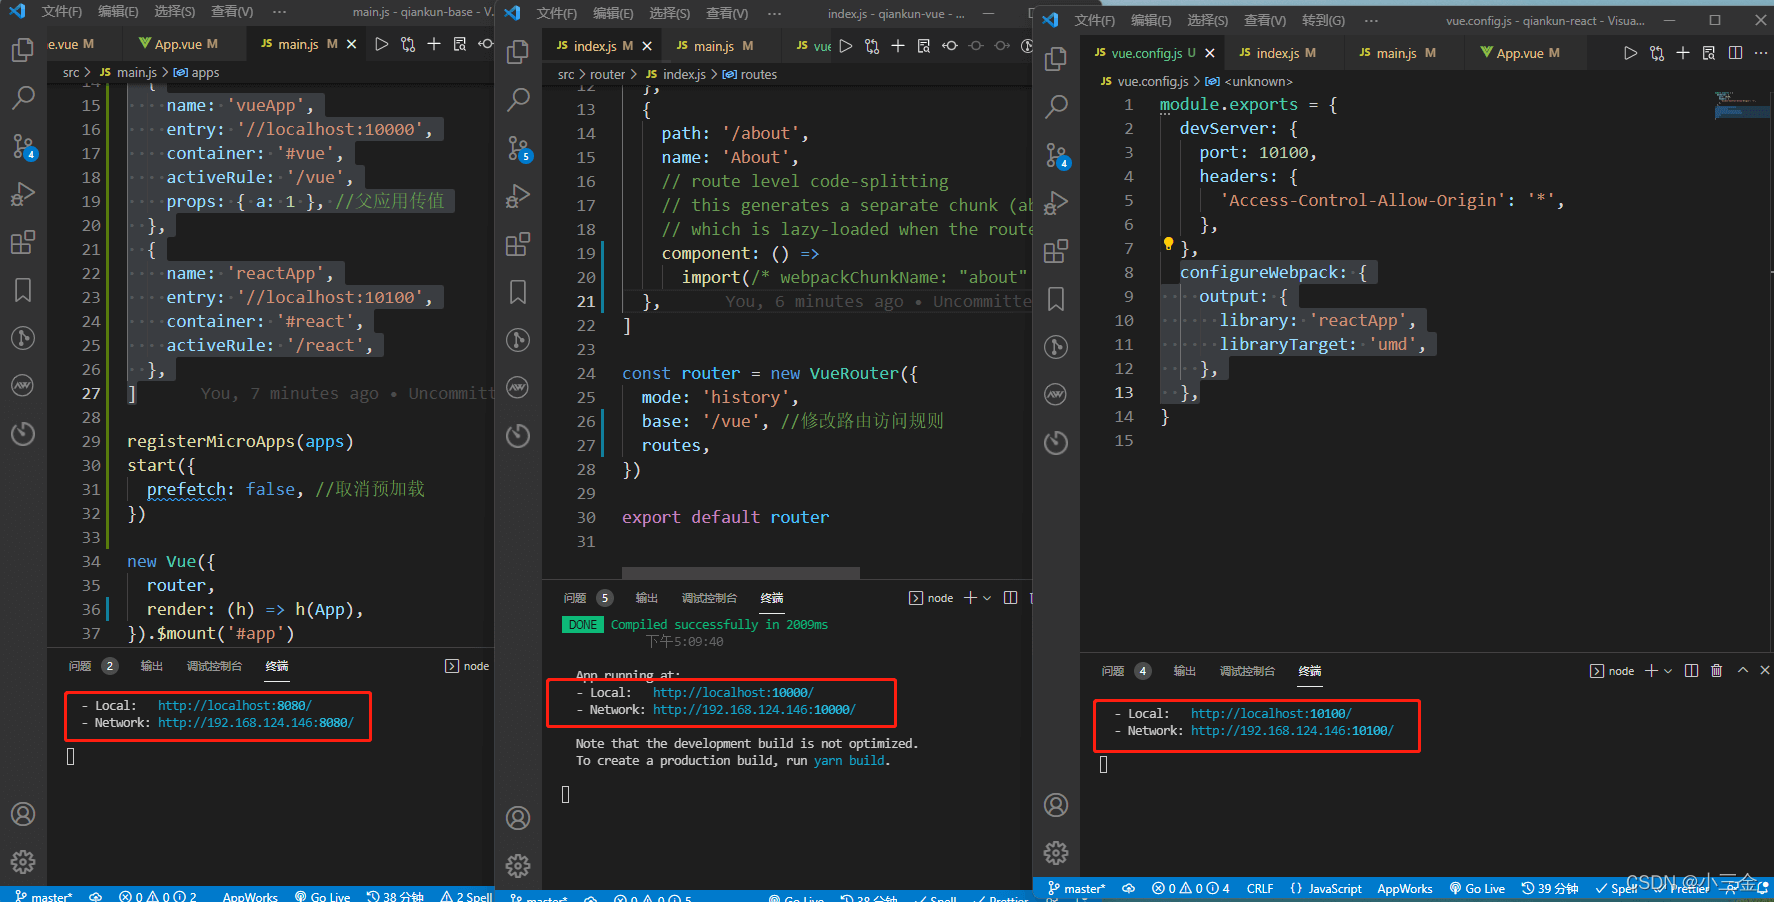Toggle Prettier in the qiankun-react status bar
The height and width of the screenshot is (902, 1774).
tap(1689, 888)
